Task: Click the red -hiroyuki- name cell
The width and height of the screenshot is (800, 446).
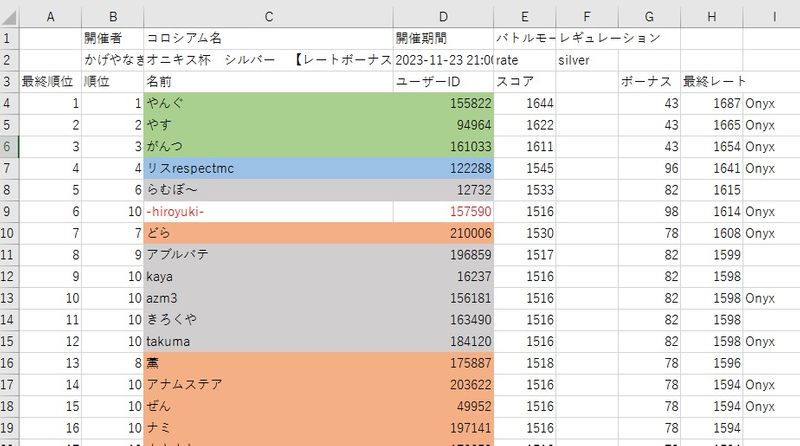Action: (269, 211)
